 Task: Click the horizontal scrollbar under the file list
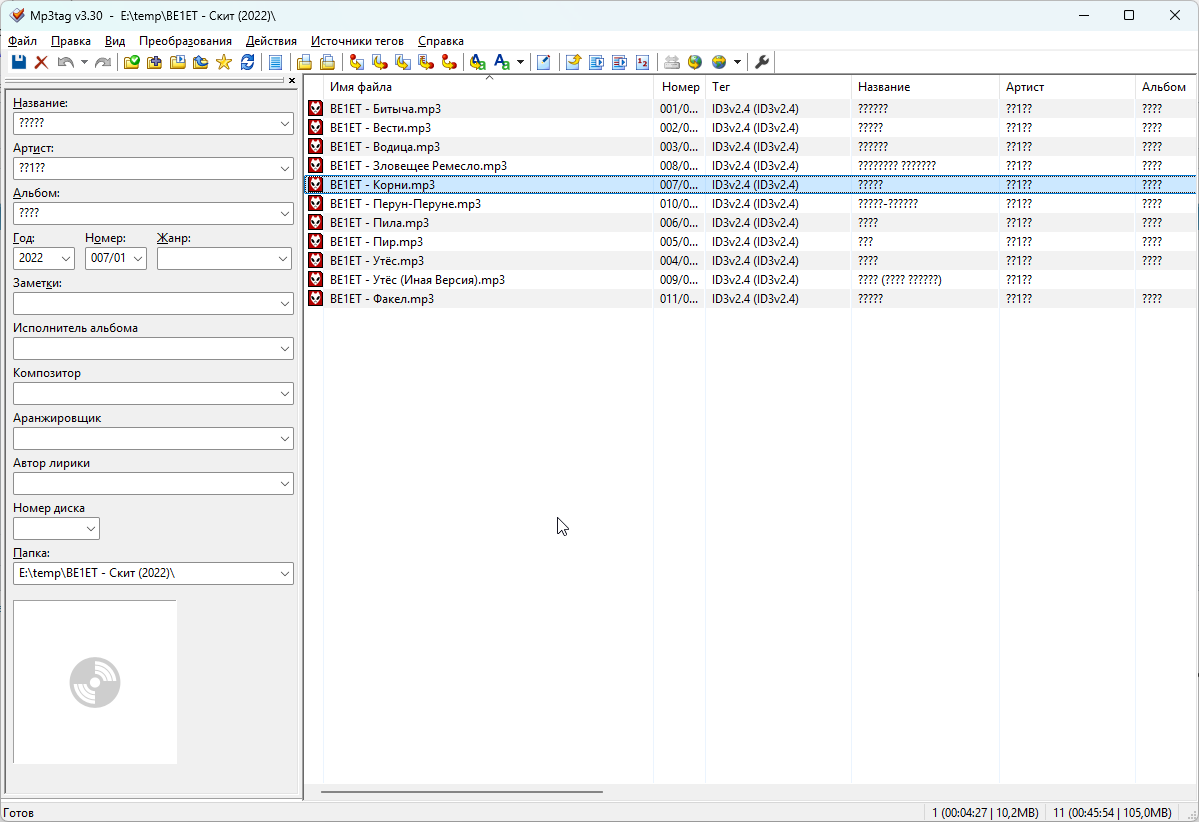(x=462, y=791)
